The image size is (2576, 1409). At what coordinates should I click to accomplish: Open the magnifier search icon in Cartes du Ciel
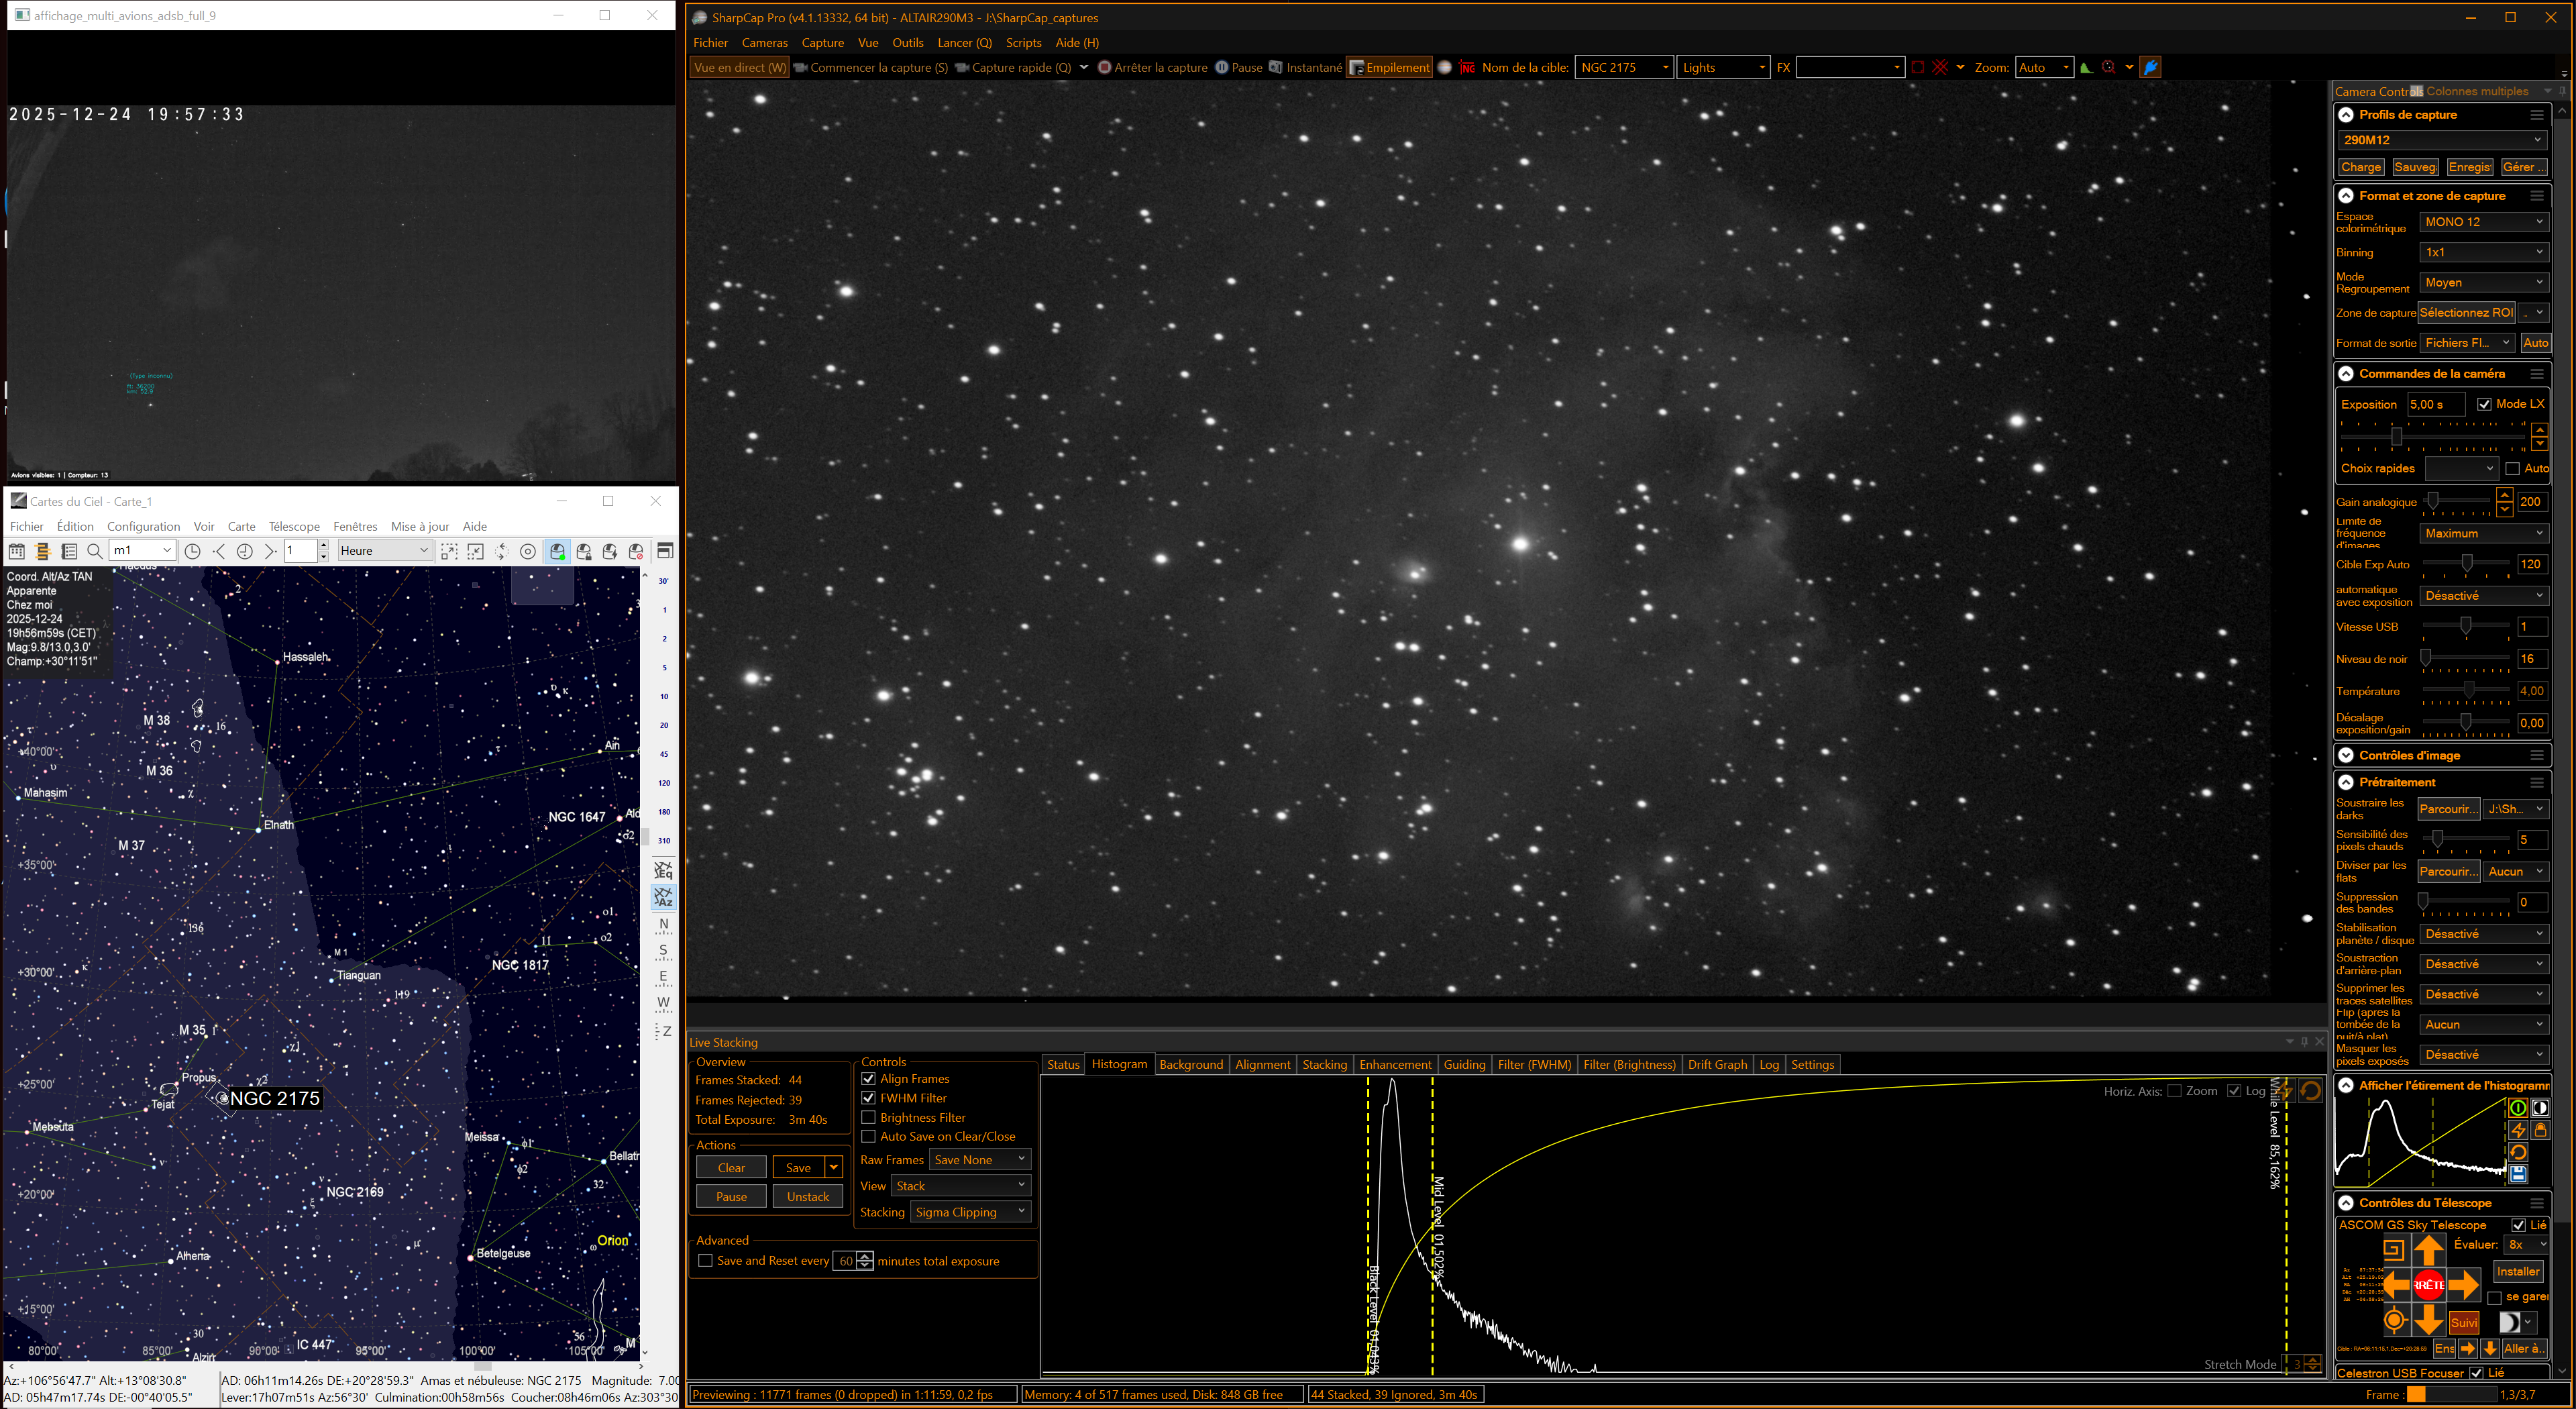pos(95,551)
